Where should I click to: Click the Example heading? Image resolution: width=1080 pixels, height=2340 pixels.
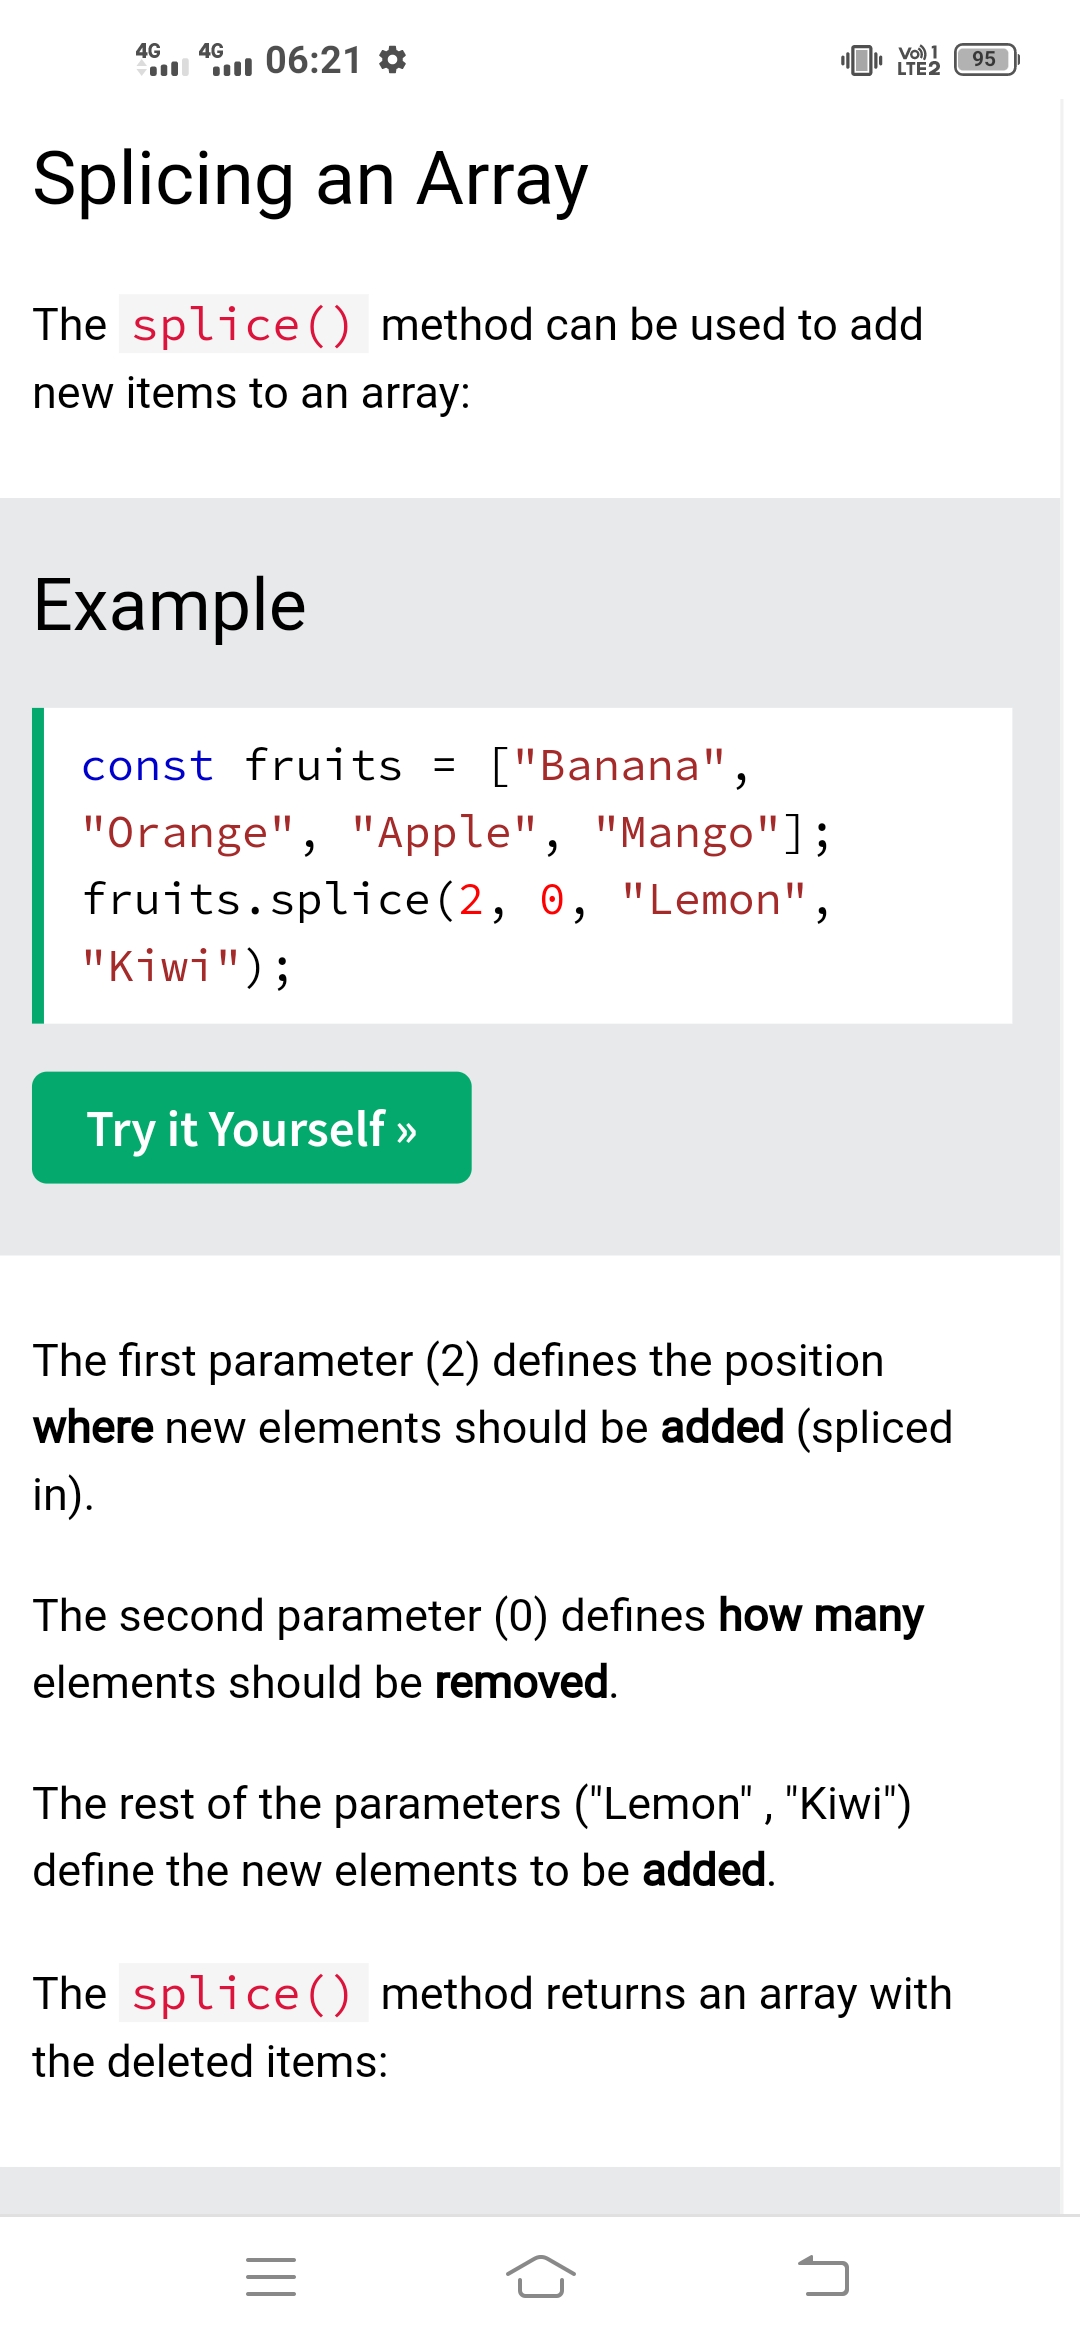(x=169, y=606)
